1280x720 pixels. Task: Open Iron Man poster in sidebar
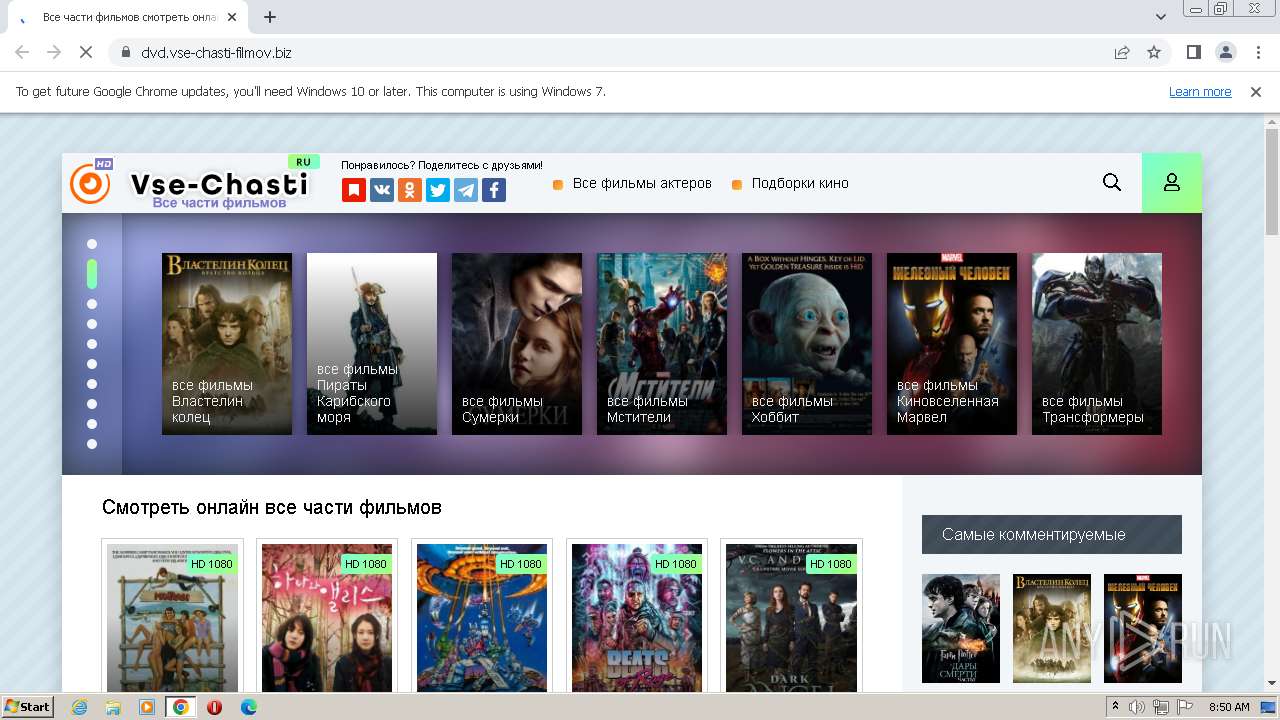point(1142,628)
